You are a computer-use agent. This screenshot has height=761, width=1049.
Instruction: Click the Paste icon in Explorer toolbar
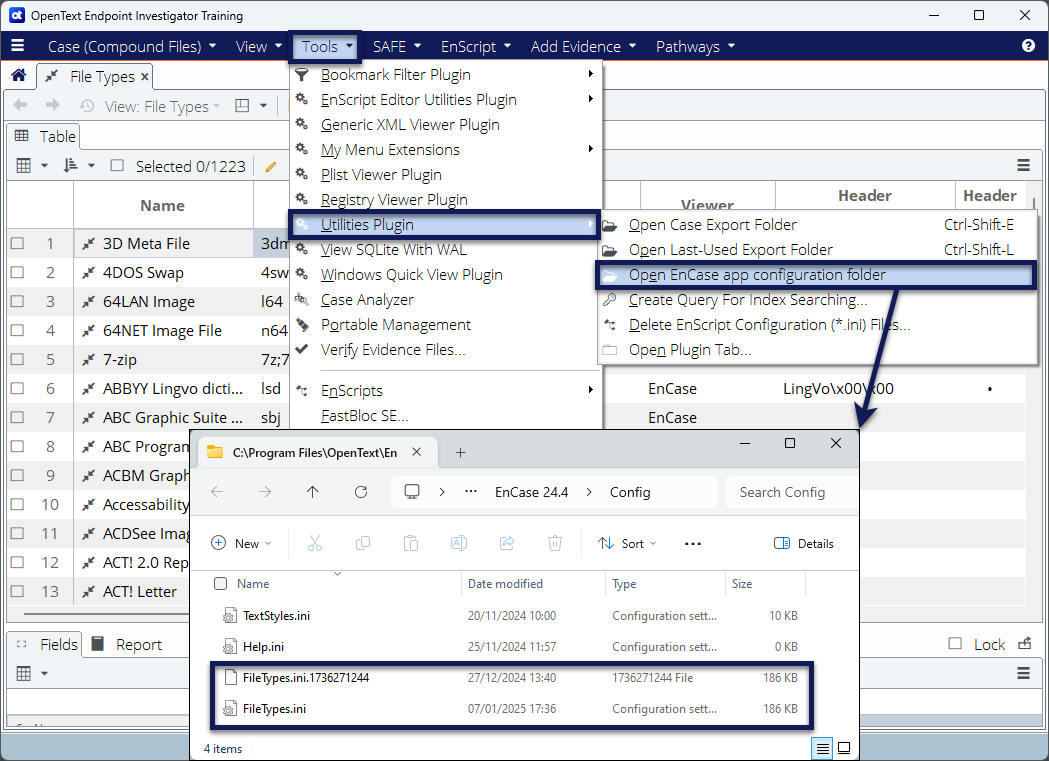411,544
